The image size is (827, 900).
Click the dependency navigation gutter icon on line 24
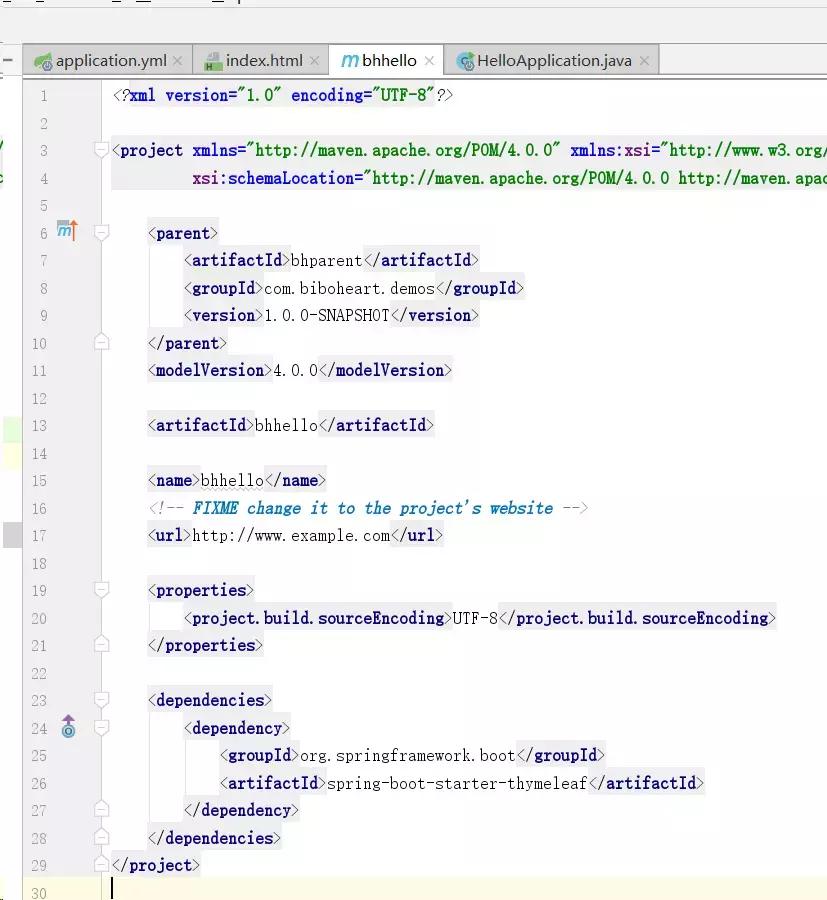point(67,727)
